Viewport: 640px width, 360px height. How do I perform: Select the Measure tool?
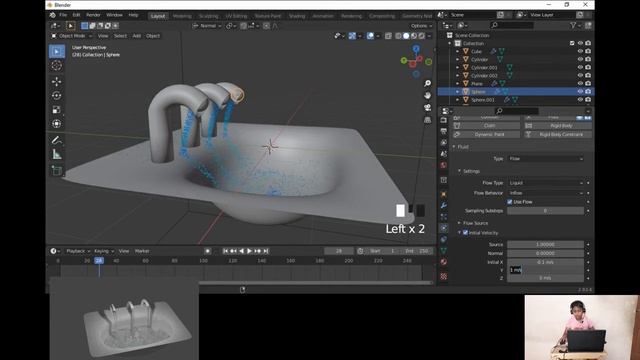coord(57,154)
